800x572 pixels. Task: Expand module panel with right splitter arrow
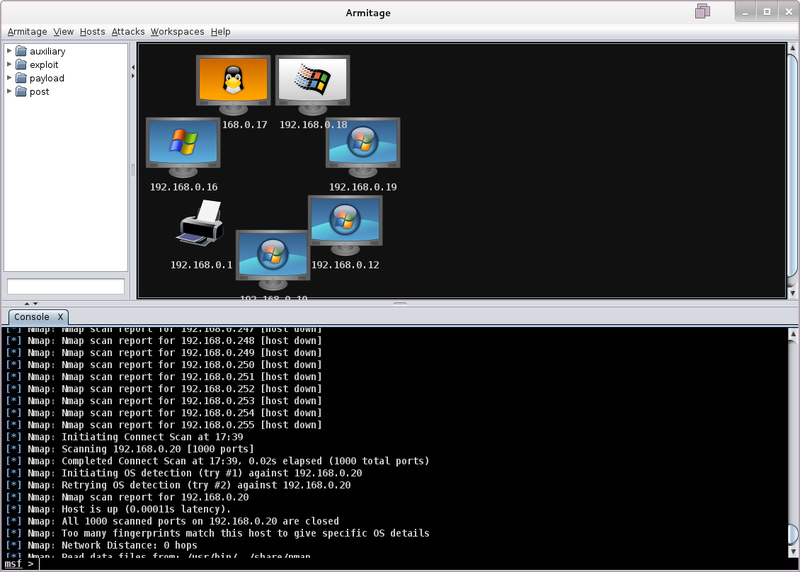pyautogui.click(x=133, y=76)
